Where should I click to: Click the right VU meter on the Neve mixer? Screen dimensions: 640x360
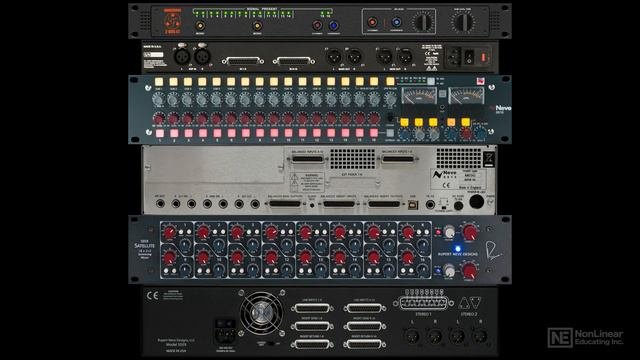pos(466,96)
